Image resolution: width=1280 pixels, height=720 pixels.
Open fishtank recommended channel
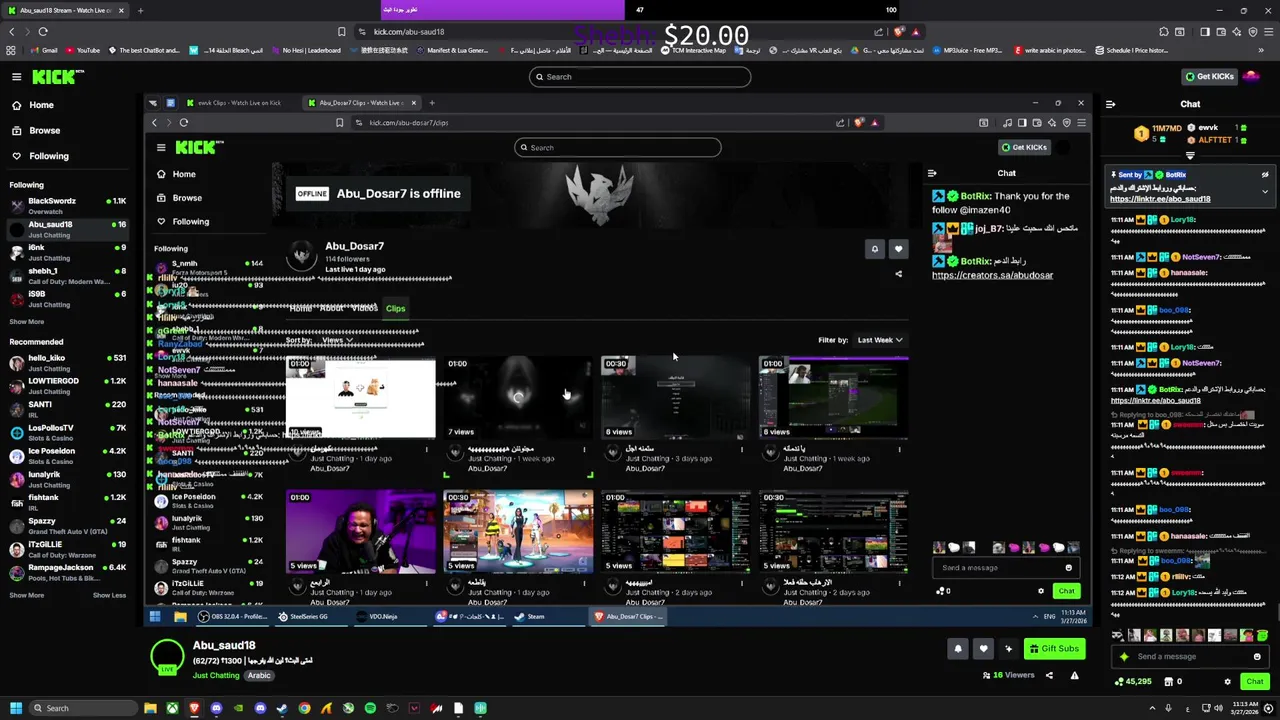click(66, 502)
